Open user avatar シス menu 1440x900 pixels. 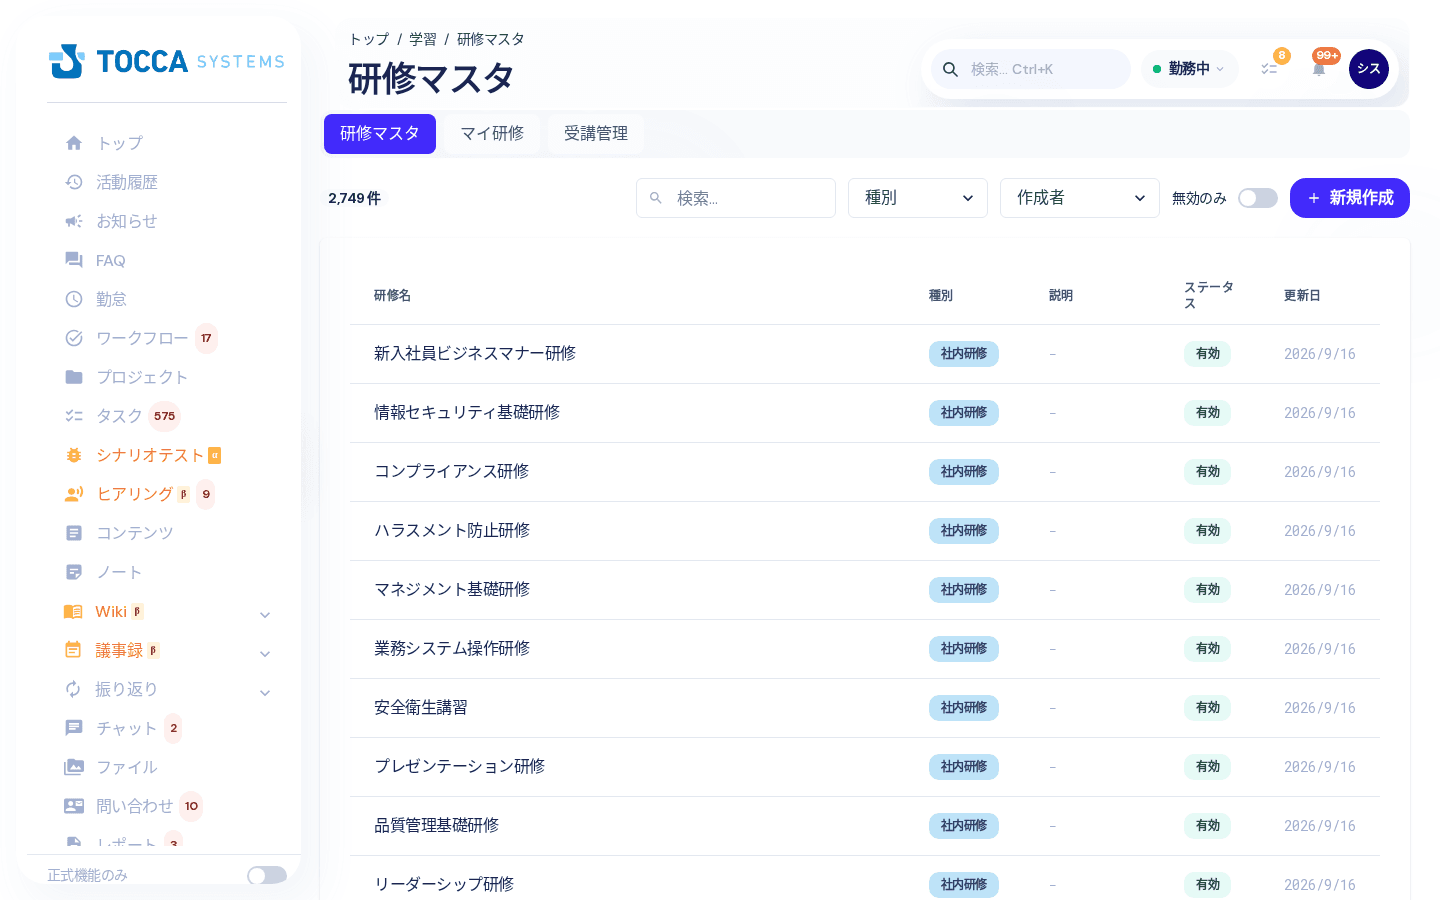(1369, 69)
